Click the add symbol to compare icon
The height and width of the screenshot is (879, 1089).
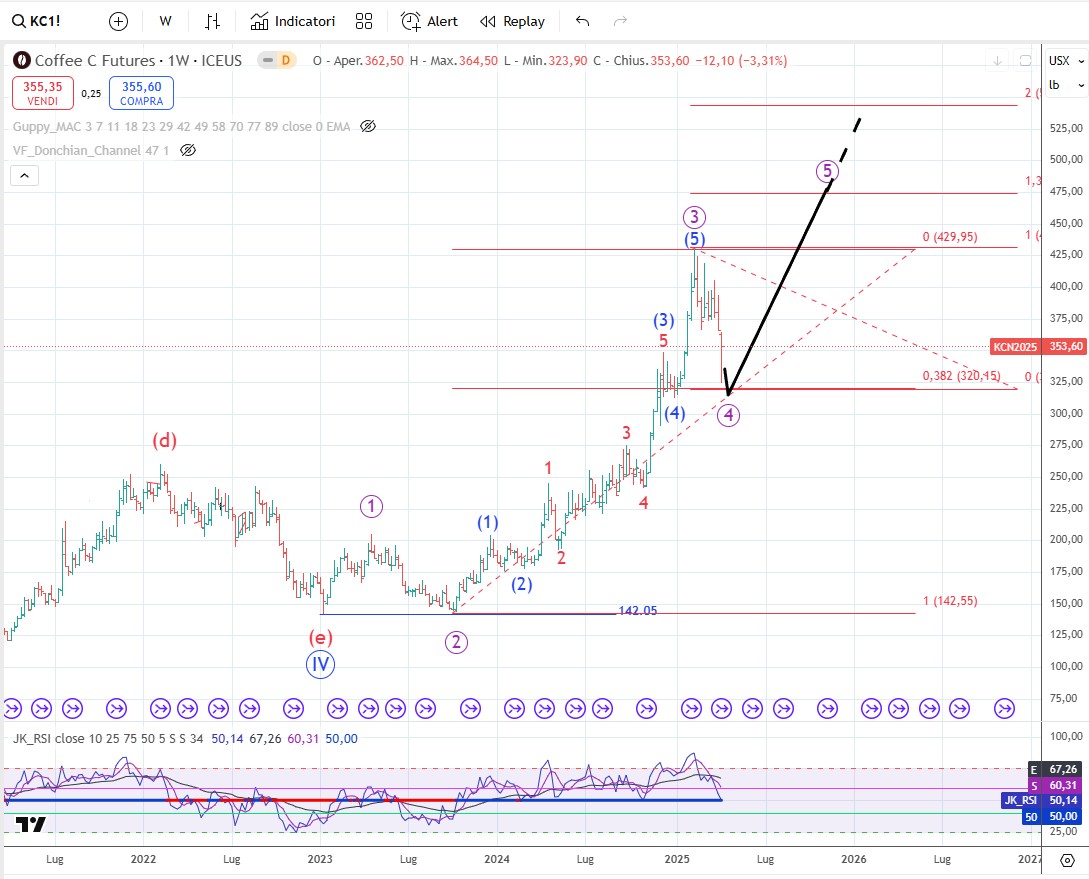[118, 21]
